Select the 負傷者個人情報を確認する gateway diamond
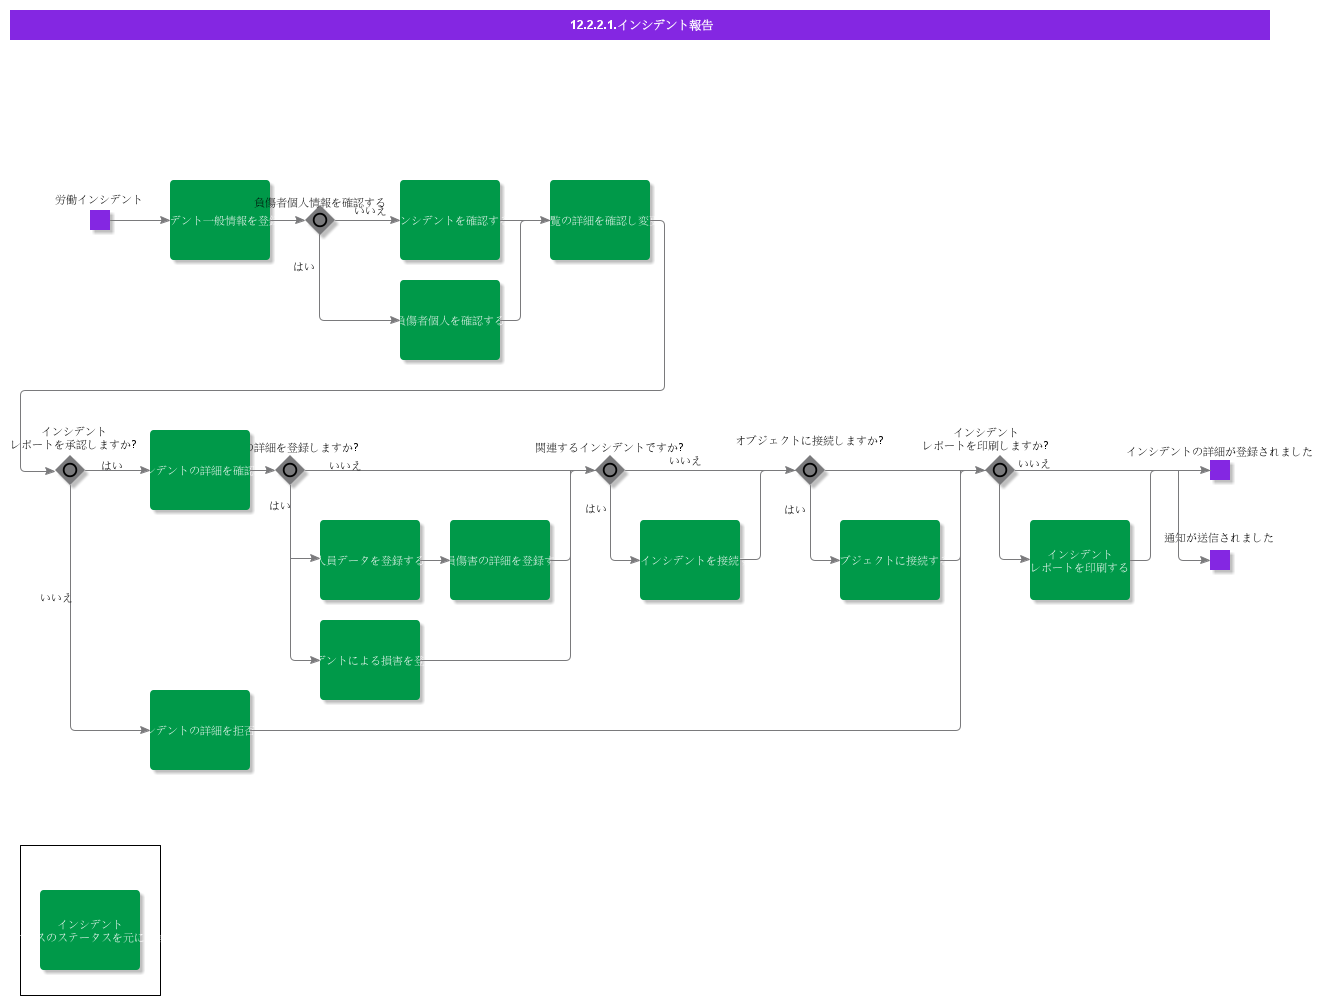Viewport: 1325px width, 1005px height. coord(320,220)
